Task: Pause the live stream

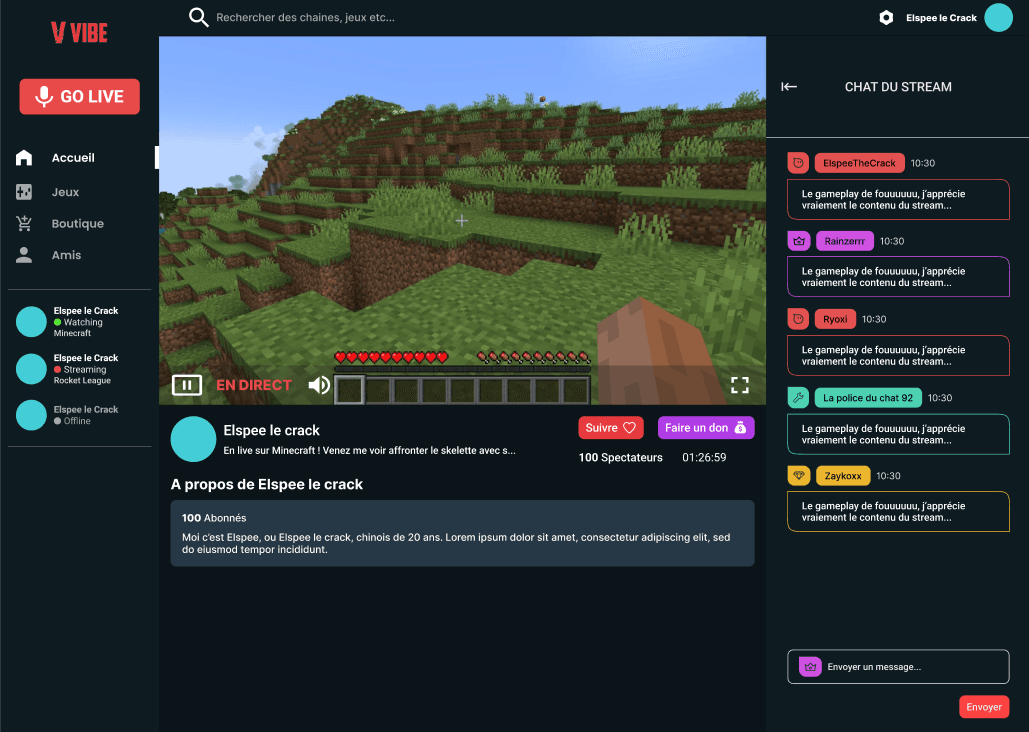Action: (186, 385)
